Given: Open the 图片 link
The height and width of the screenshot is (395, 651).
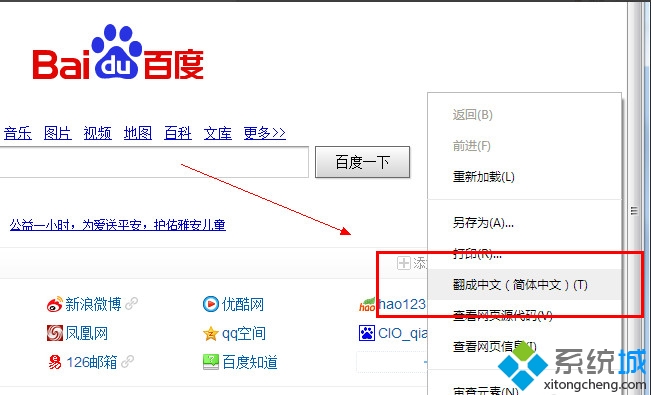Looking at the screenshot, I should click(58, 133).
